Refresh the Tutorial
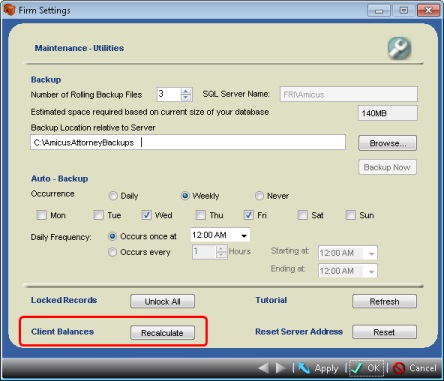444x381 pixels. click(384, 301)
